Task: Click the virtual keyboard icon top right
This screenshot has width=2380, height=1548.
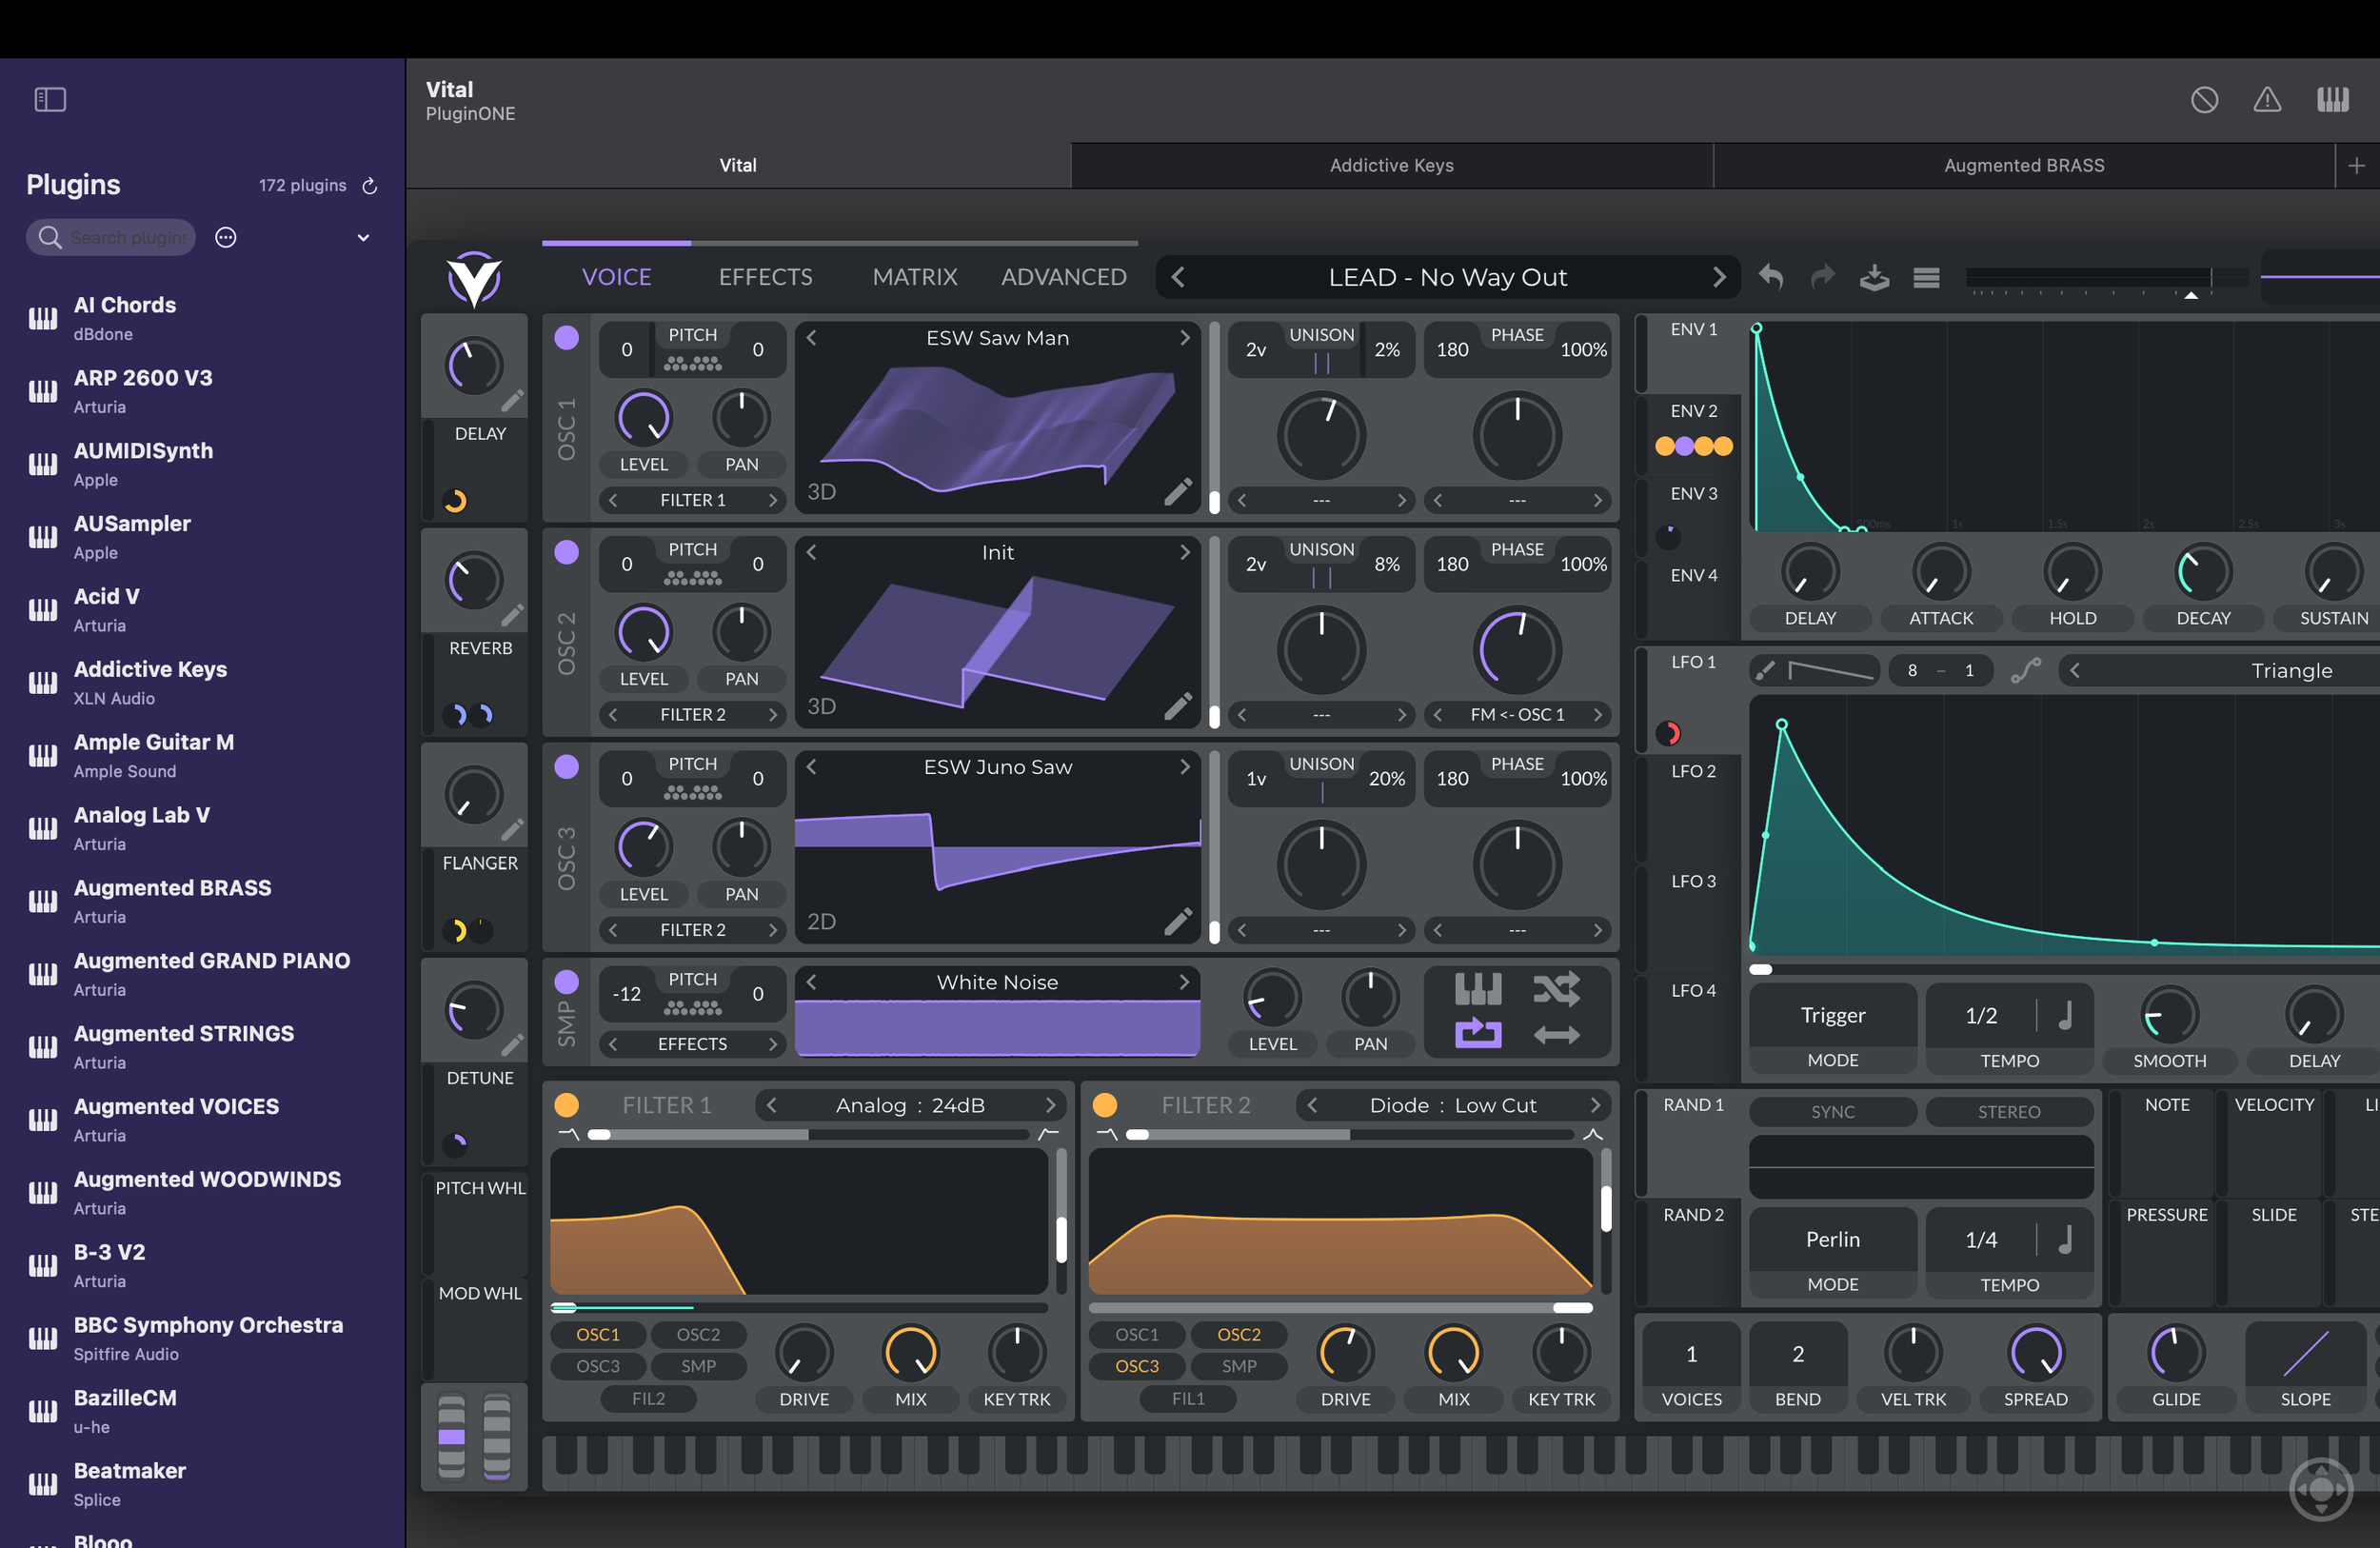Action: coord(2332,99)
